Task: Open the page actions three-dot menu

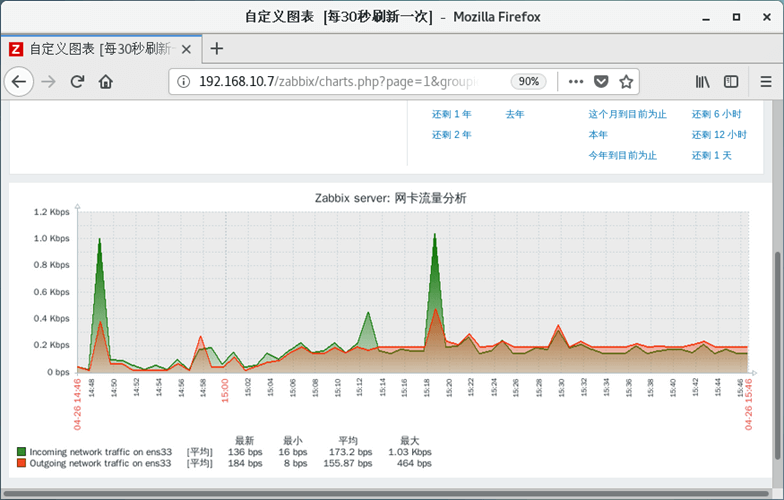Action: 576,82
